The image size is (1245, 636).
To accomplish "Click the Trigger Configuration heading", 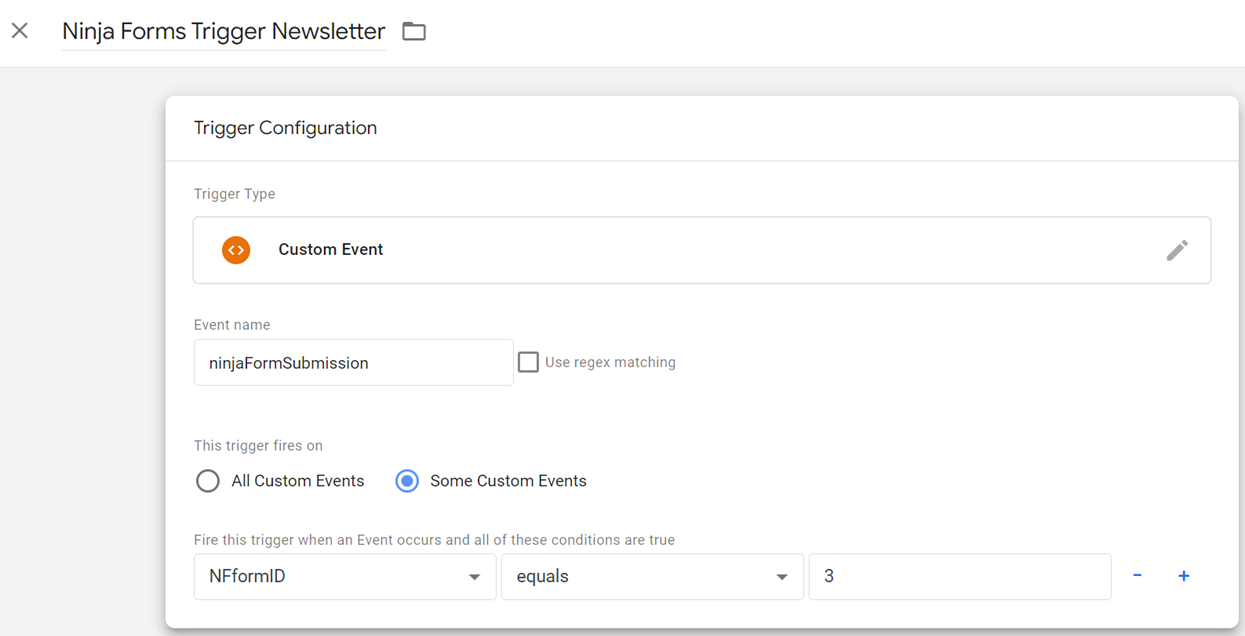I will click(x=285, y=128).
